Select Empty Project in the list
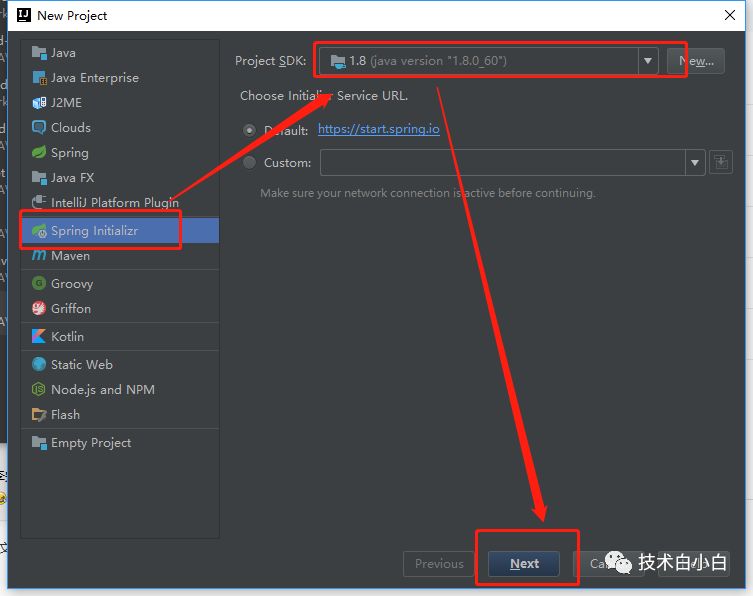 pos(120,442)
